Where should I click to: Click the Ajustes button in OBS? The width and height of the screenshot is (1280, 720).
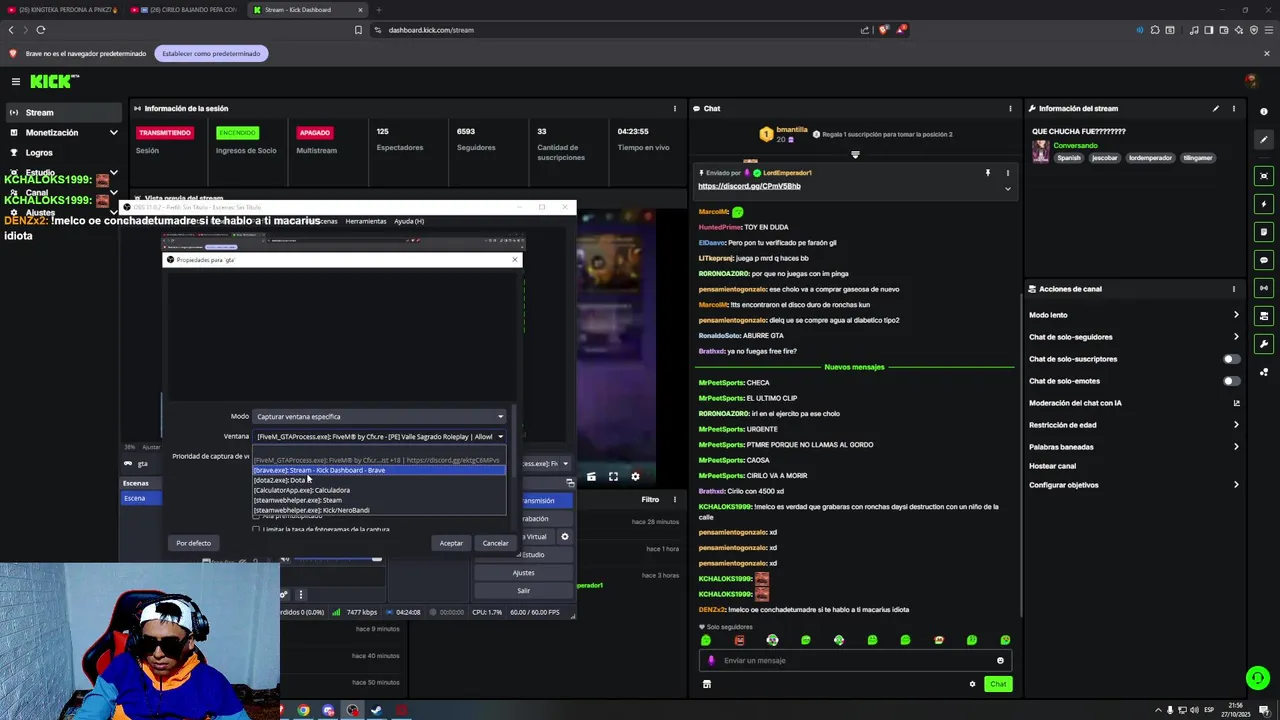tap(523, 573)
